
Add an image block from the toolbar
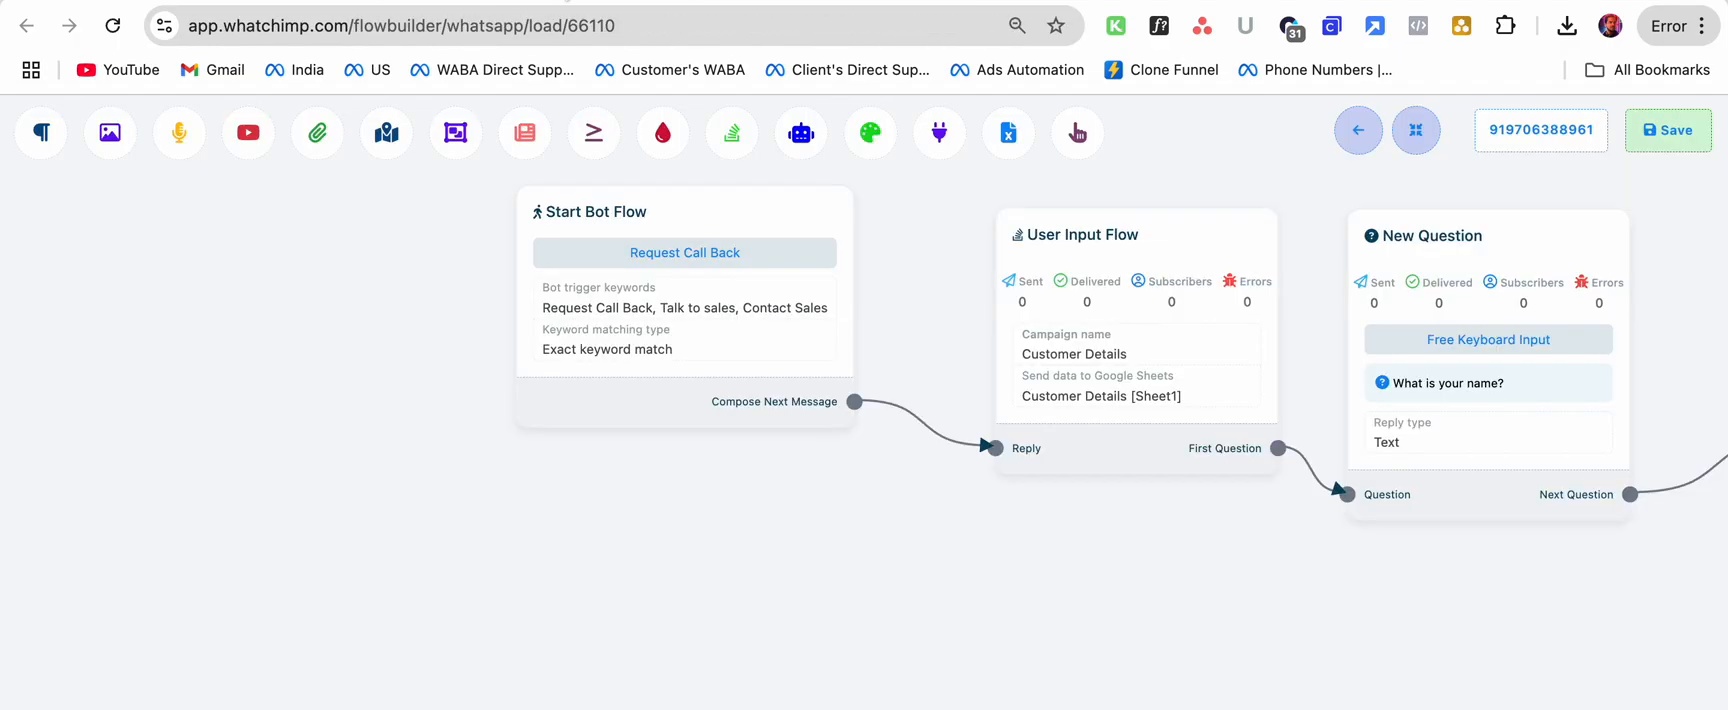coord(110,132)
